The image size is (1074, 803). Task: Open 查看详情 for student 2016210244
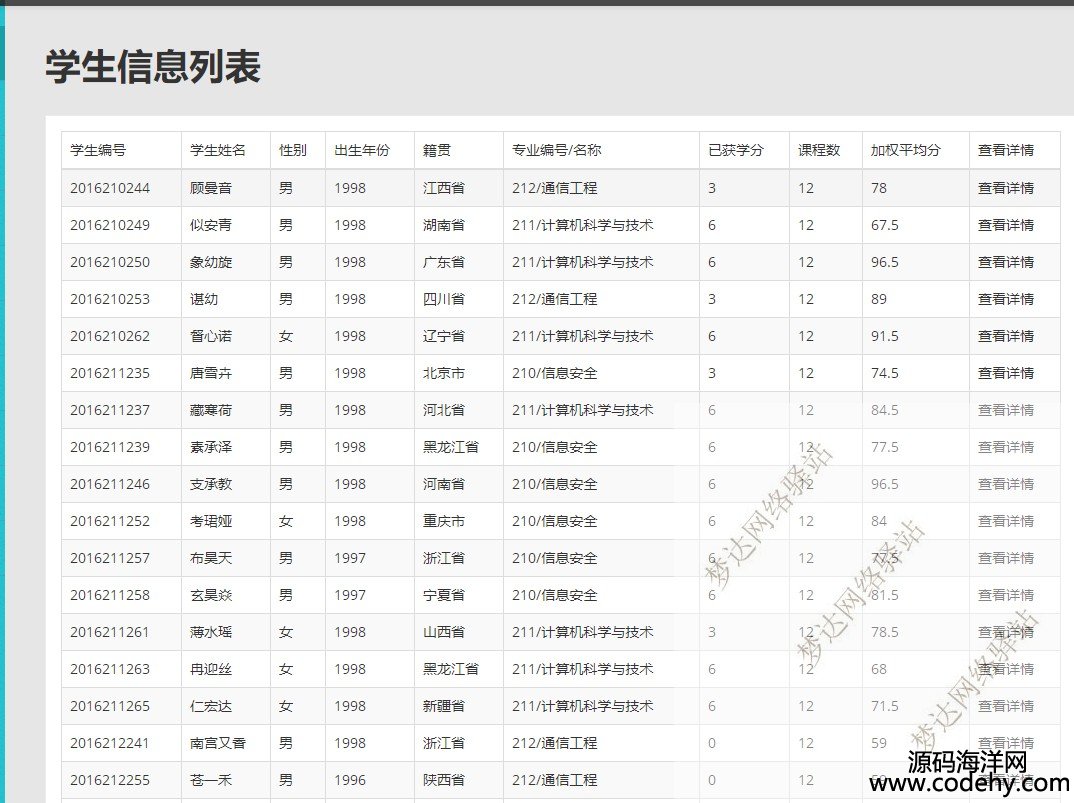(x=1005, y=188)
